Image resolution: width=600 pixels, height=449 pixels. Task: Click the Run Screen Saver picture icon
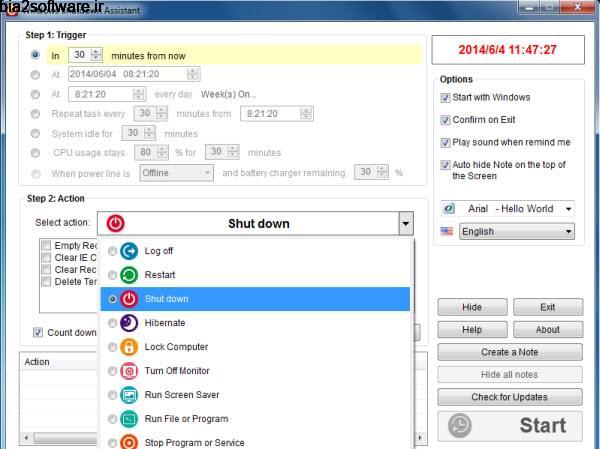(x=129, y=395)
